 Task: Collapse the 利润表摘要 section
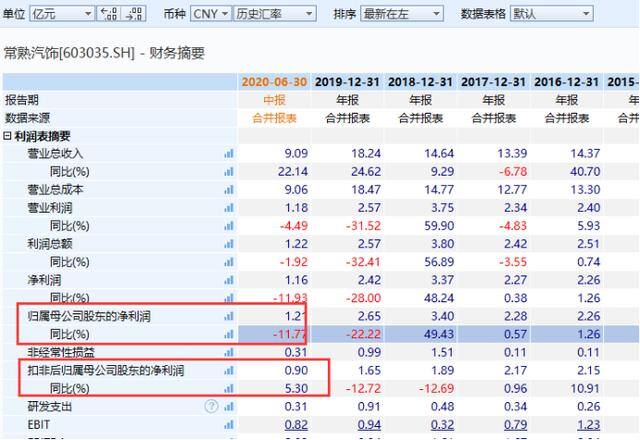click(7, 136)
